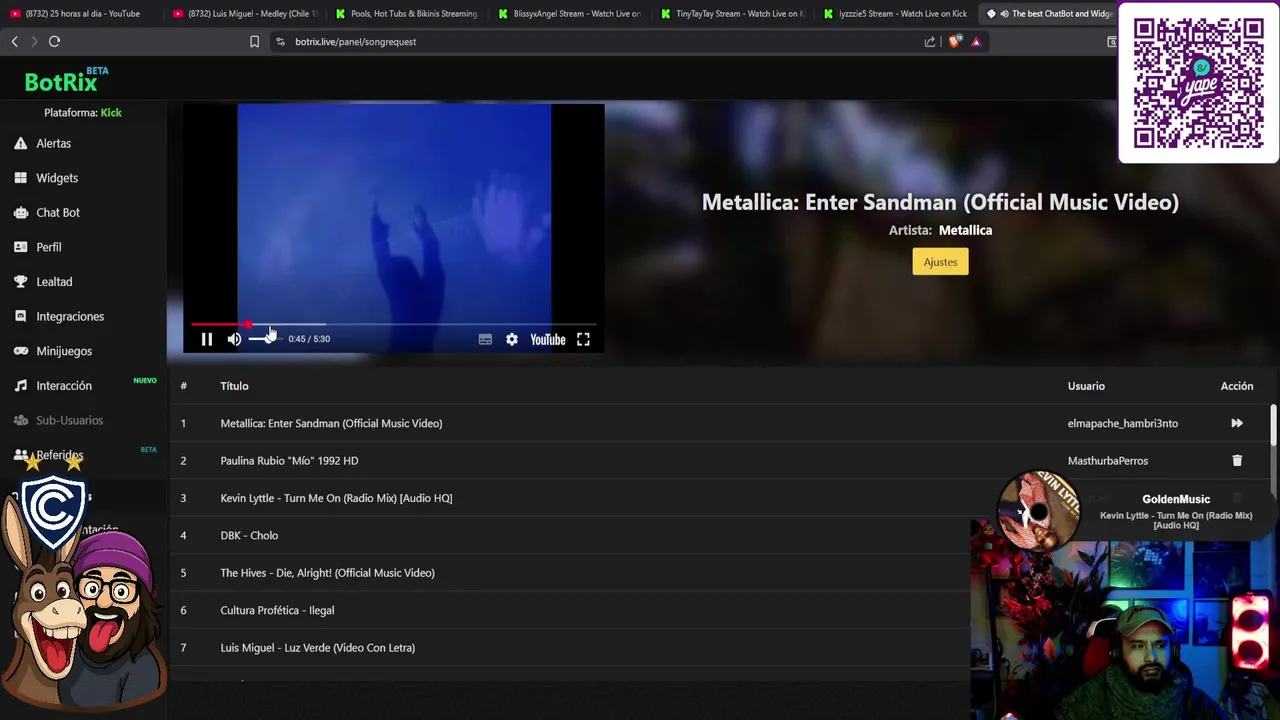1280x720 pixels.
Task: Click the Chat Bot robot icon
Action: pos(20,212)
